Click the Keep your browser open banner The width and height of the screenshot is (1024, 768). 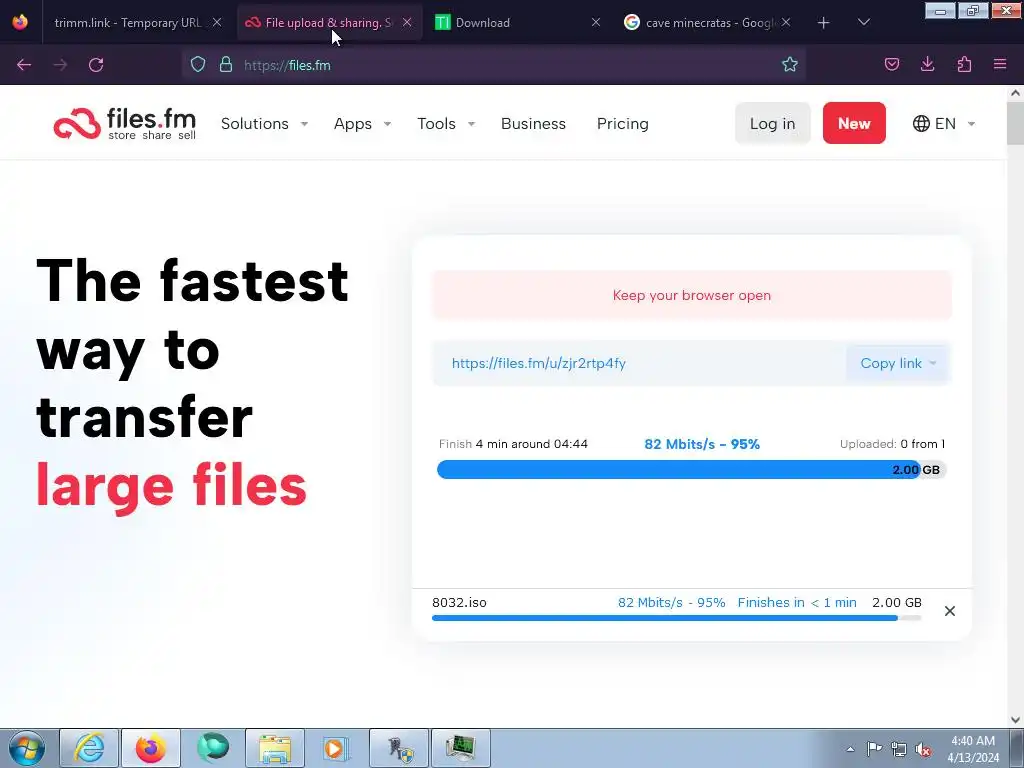(x=692, y=295)
